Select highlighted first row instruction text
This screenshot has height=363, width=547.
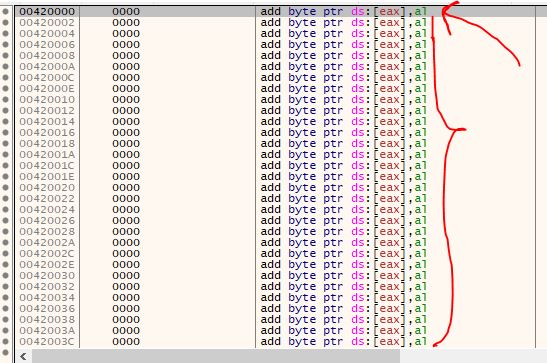(x=343, y=12)
